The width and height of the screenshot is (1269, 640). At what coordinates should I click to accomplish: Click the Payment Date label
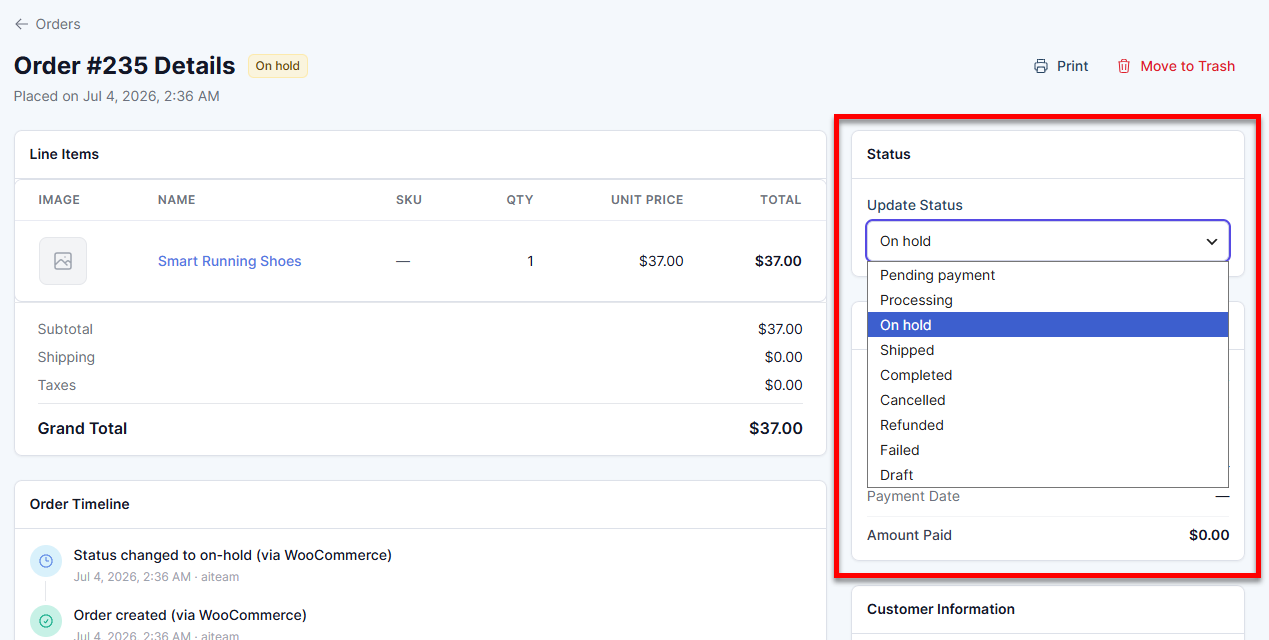click(913, 496)
